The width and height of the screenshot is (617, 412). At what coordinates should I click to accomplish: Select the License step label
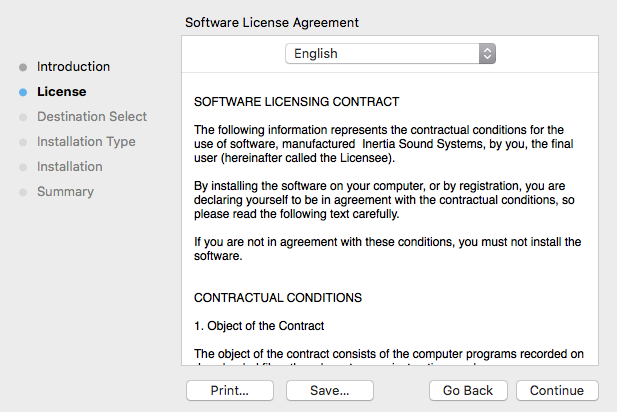pos(61,92)
